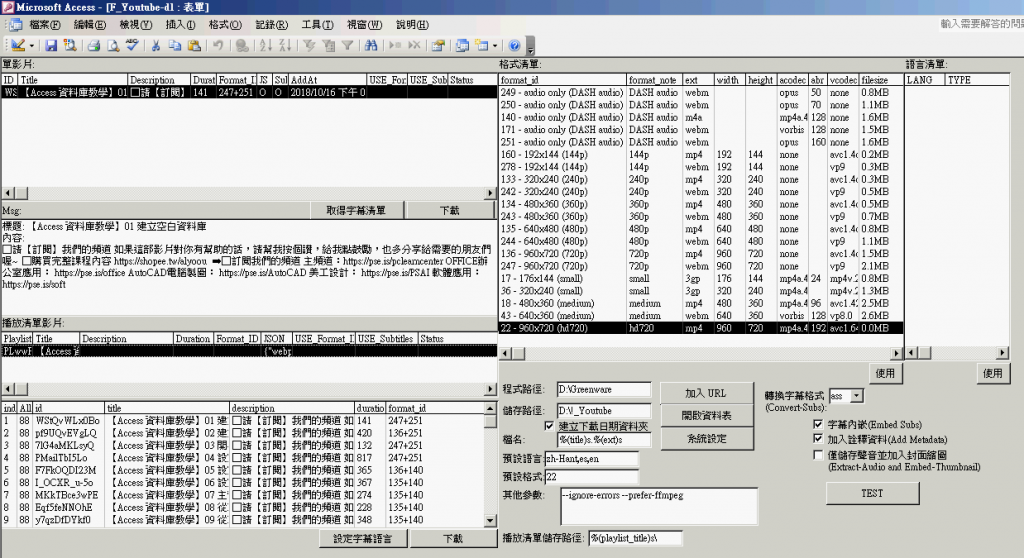
Task: Click the 儲存路徑 field D:\_Youtube
Action: coord(603,411)
